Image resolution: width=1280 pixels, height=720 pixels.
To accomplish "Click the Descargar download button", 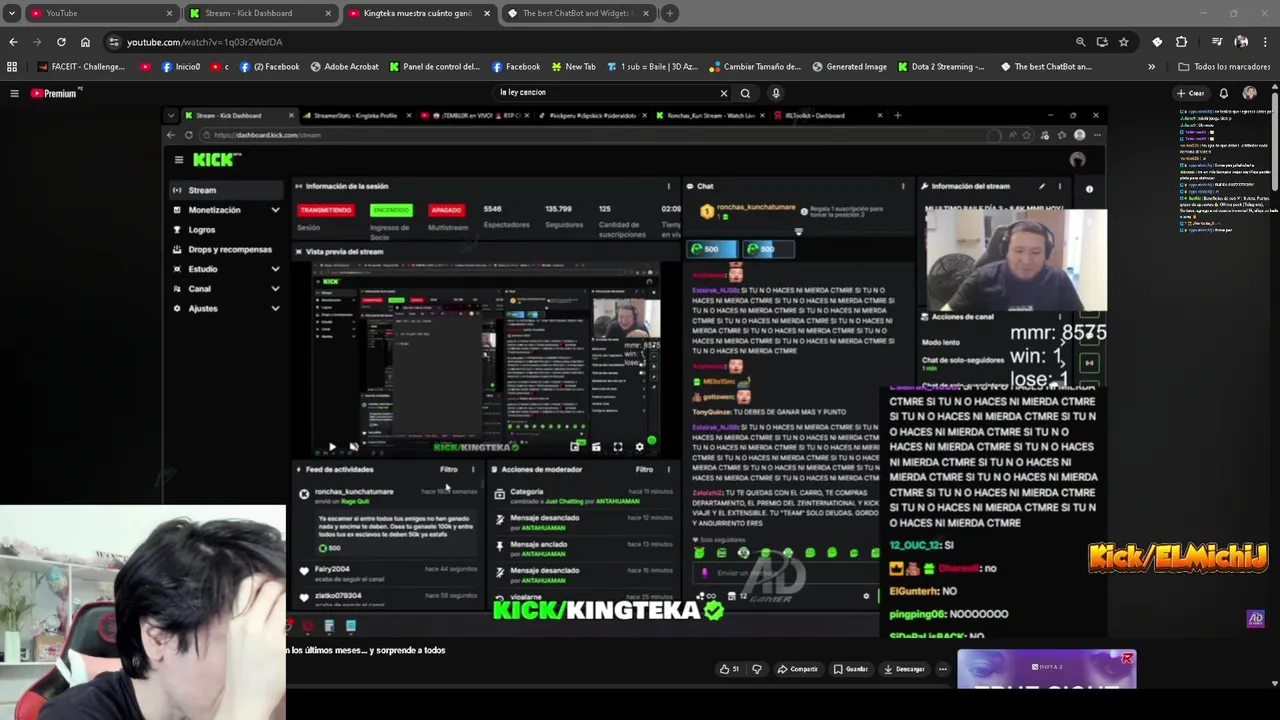I will coord(905,669).
